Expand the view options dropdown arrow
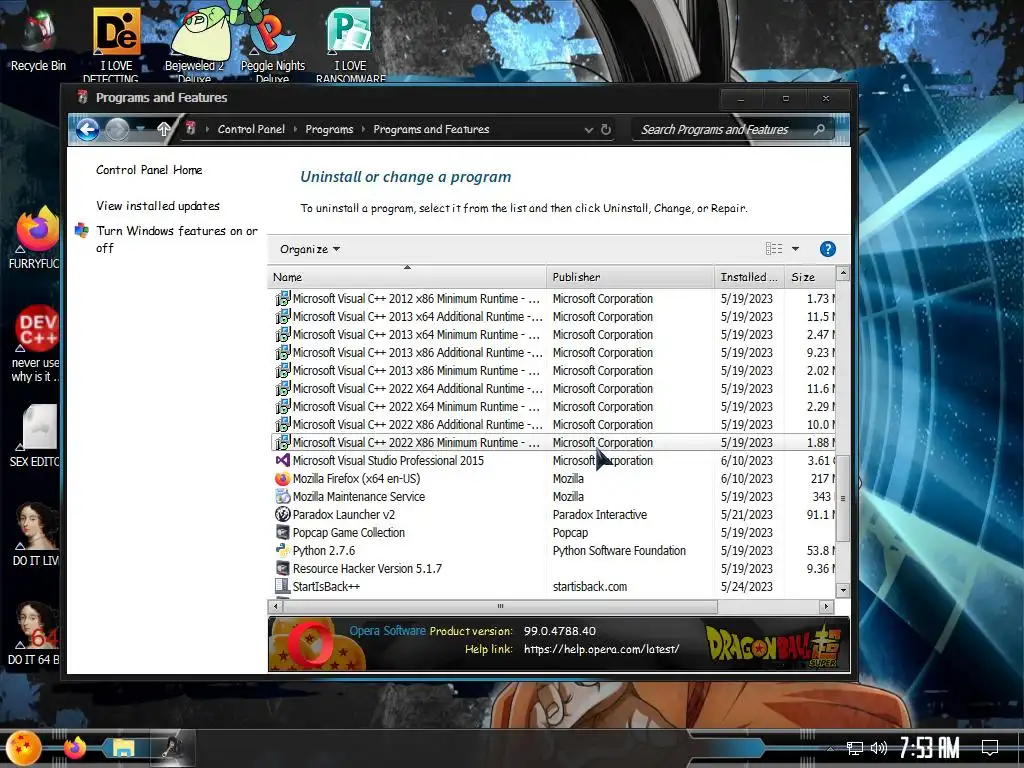Screen dimensions: 1024x768 point(795,249)
